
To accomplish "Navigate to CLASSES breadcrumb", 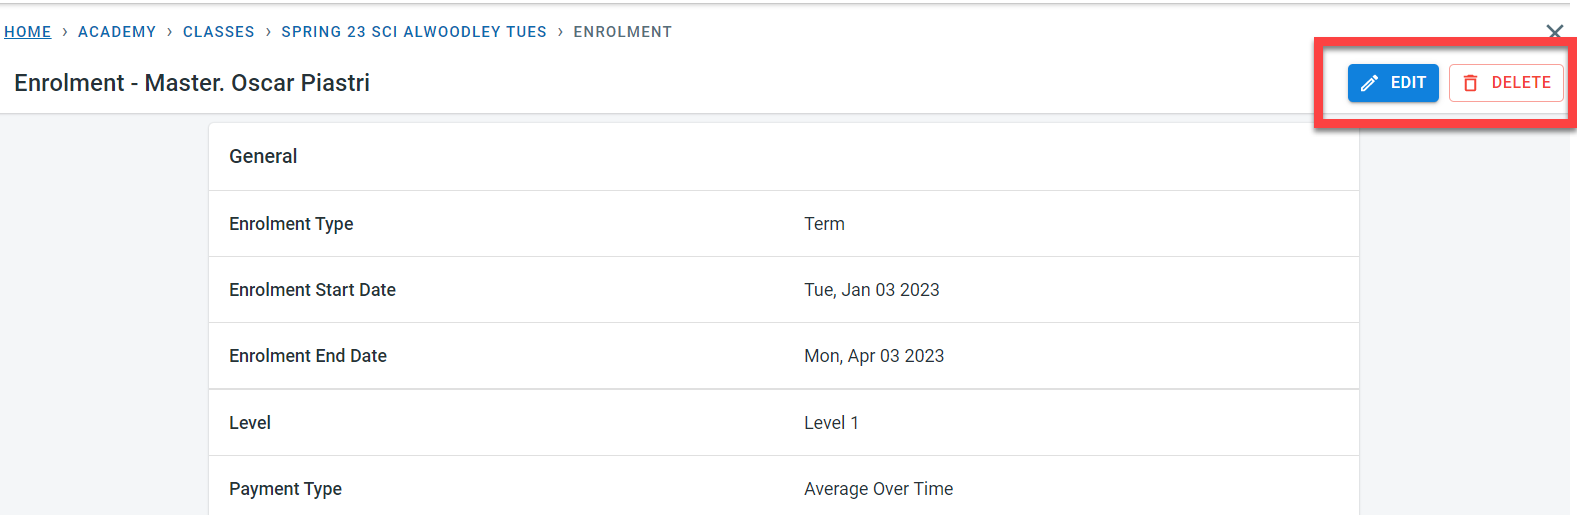I will [x=218, y=32].
